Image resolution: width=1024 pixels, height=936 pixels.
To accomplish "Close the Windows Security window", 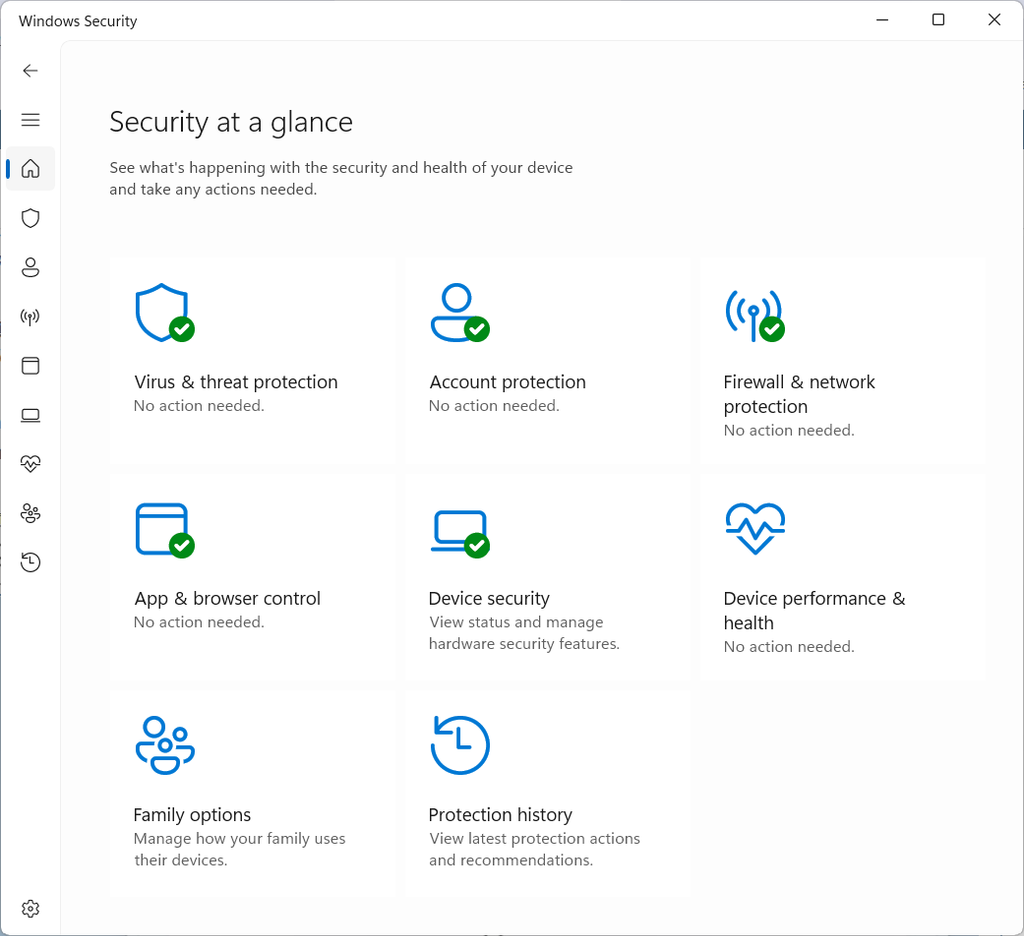I will pyautogui.click(x=994, y=20).
